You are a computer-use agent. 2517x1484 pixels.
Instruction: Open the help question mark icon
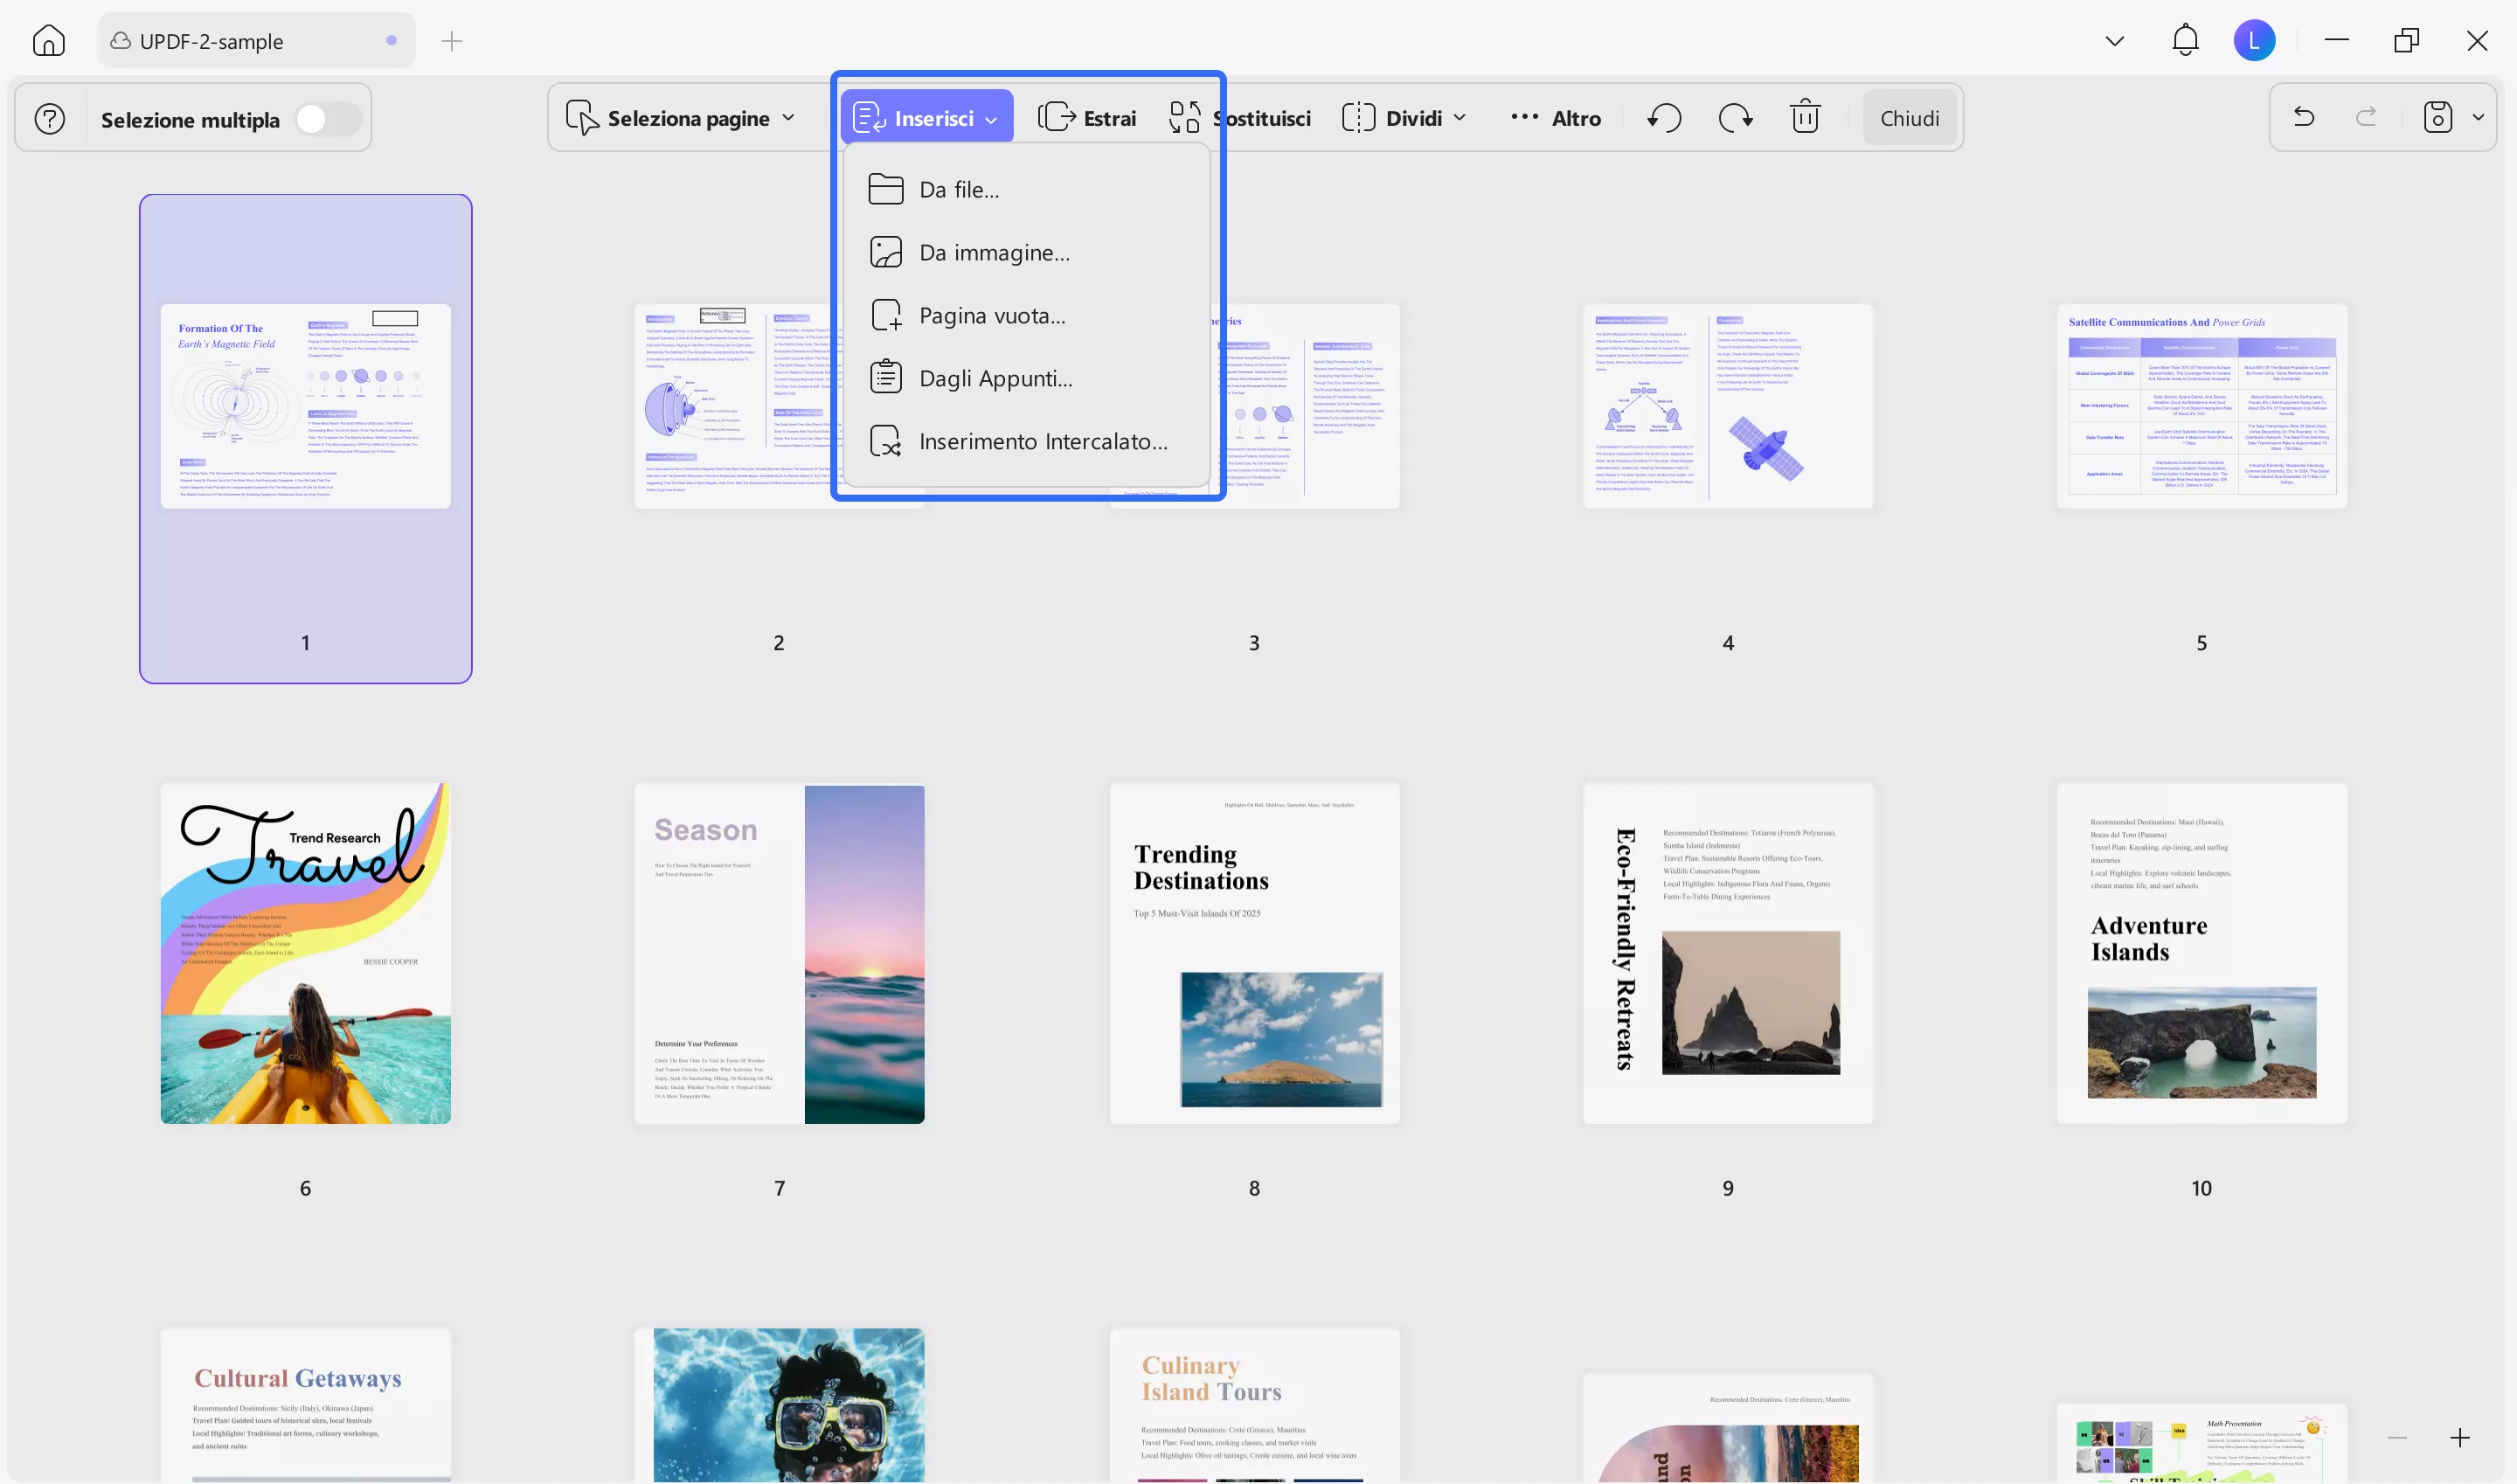(x=49, y=118)
